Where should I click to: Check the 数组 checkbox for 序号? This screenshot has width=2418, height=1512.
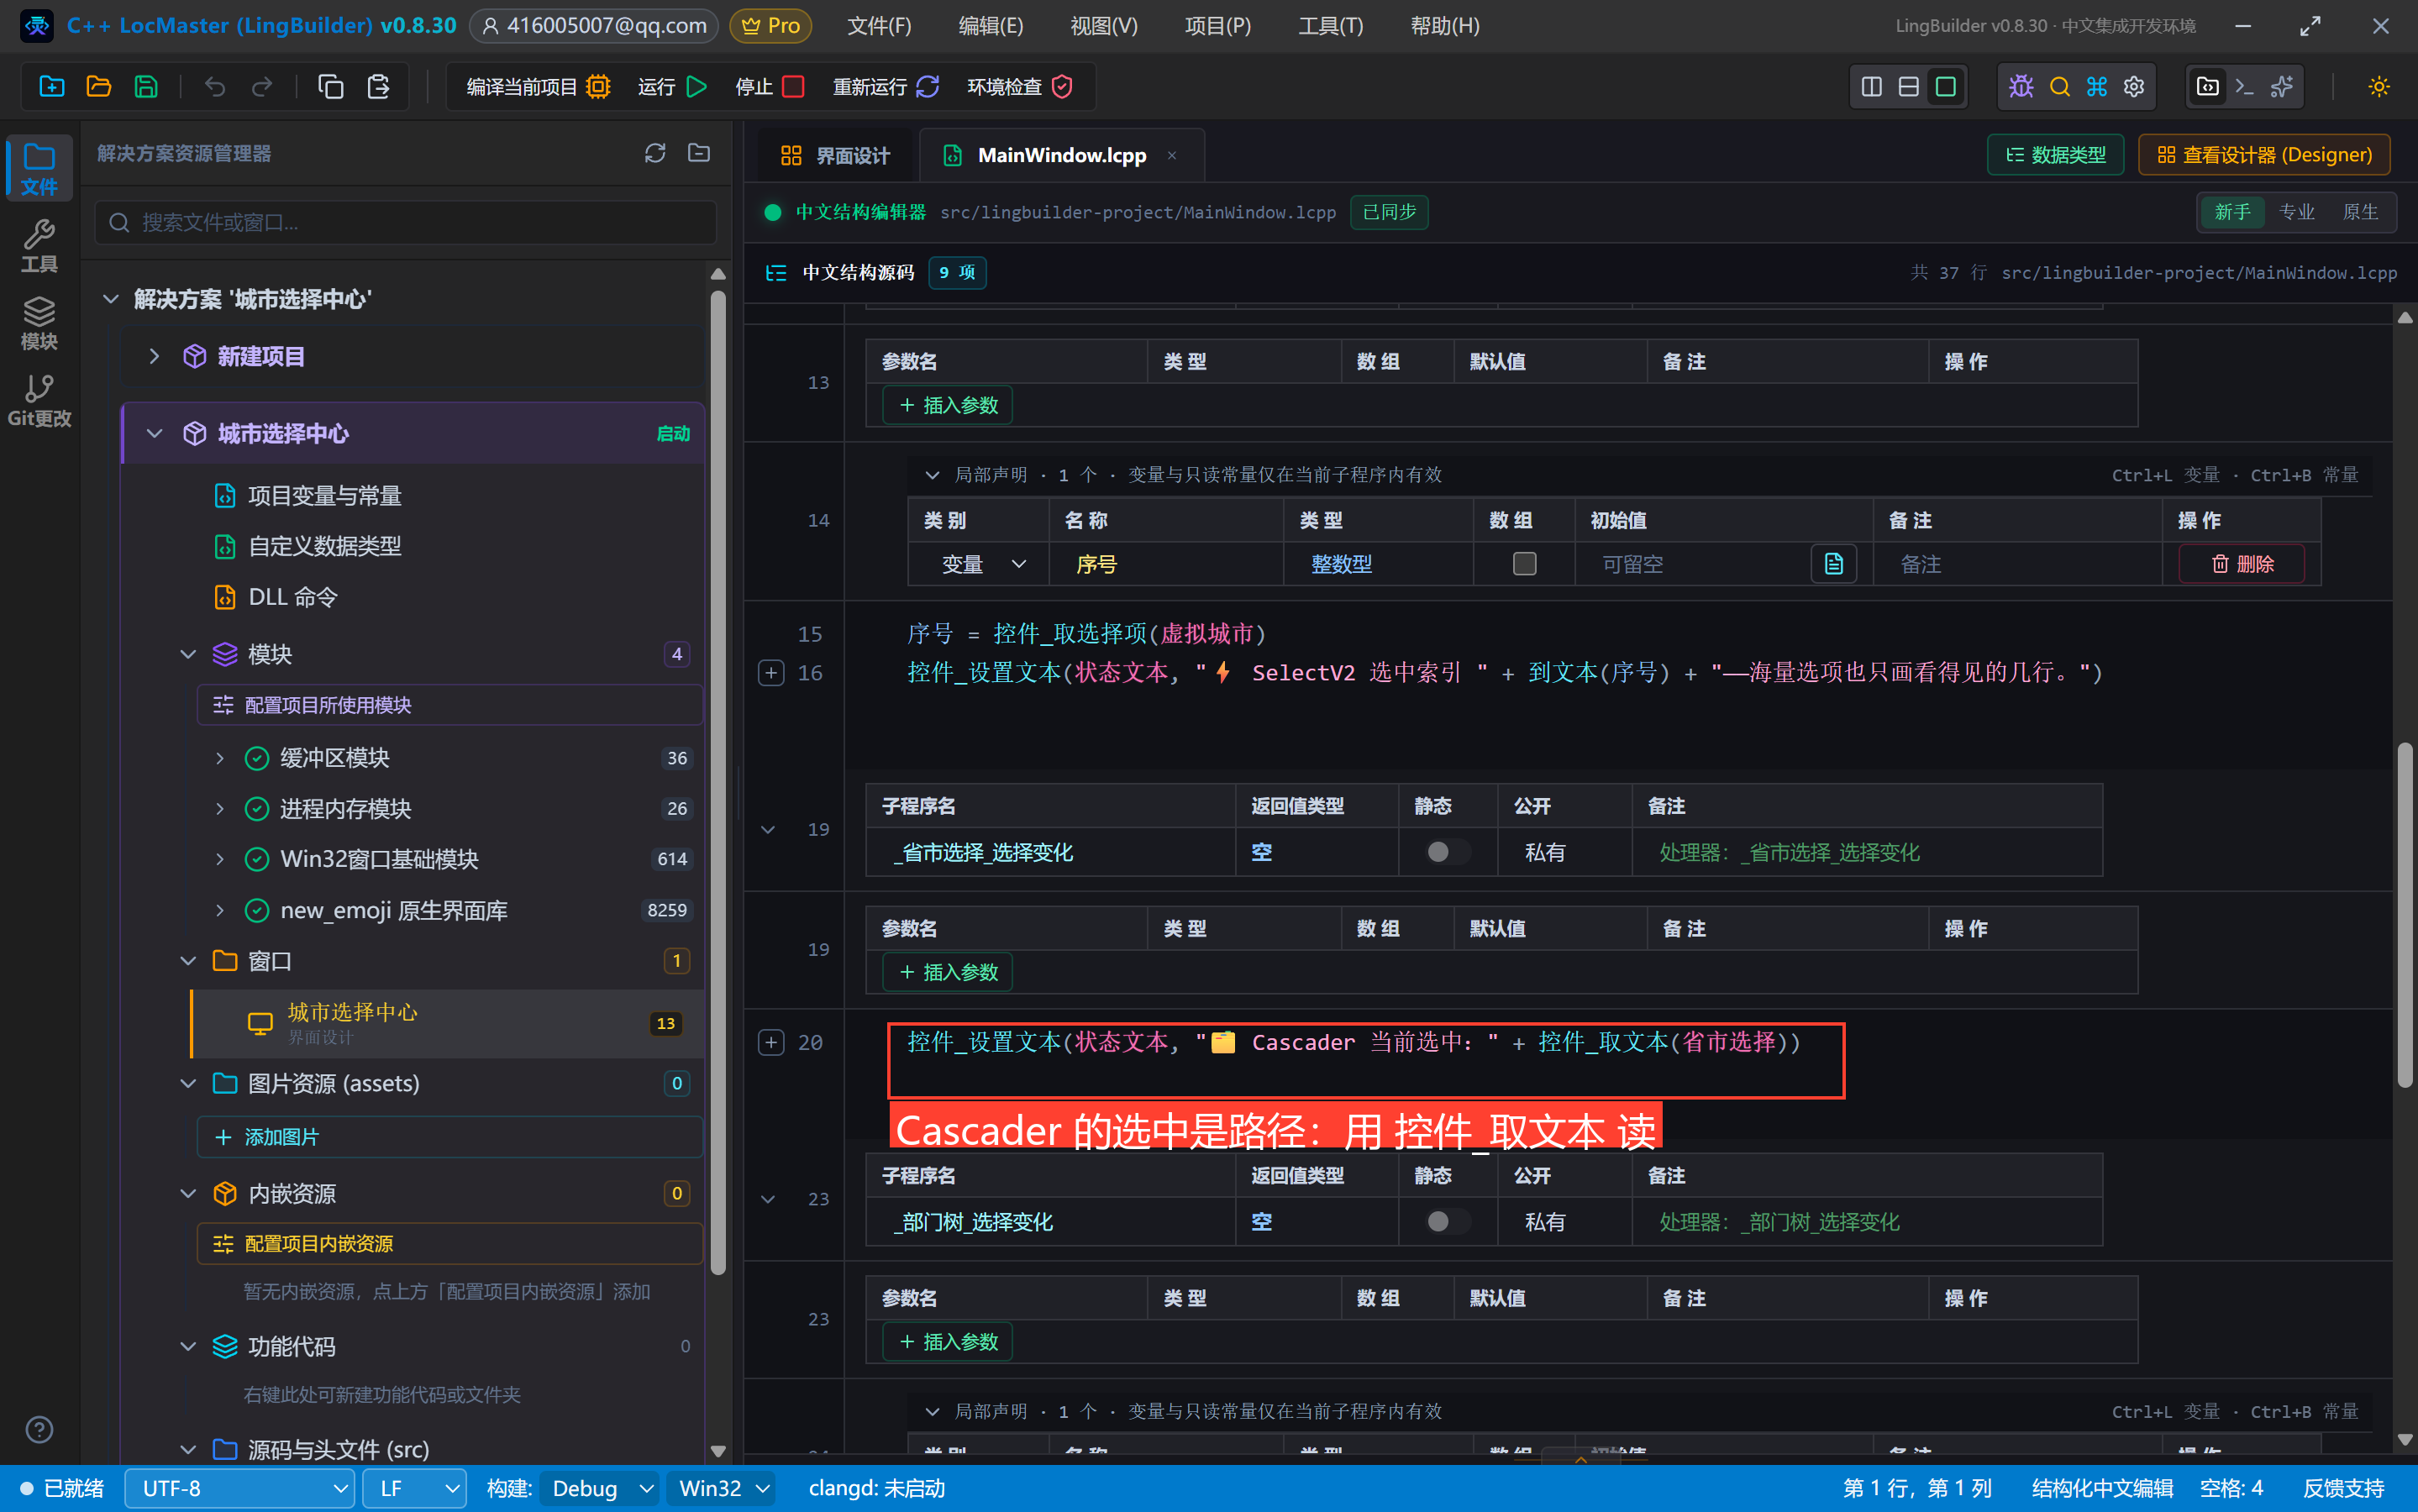tap(1524, 564)
